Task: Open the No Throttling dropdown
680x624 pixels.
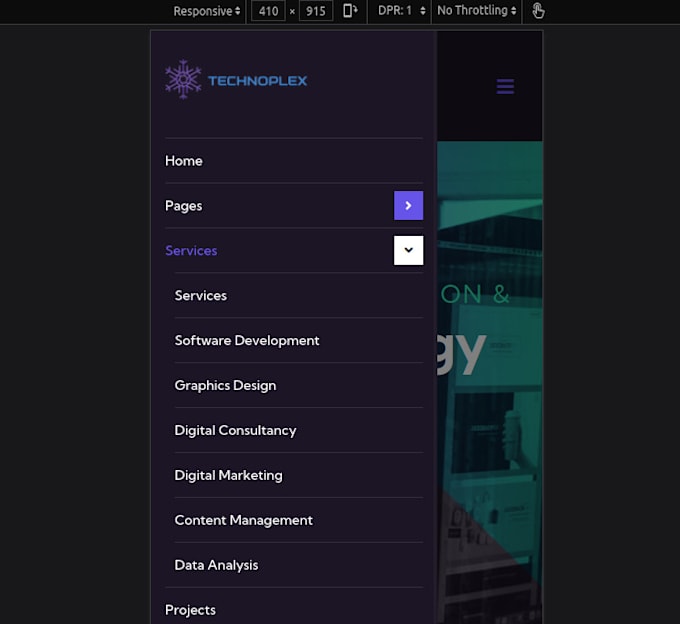Action: [x=477, y=11]
